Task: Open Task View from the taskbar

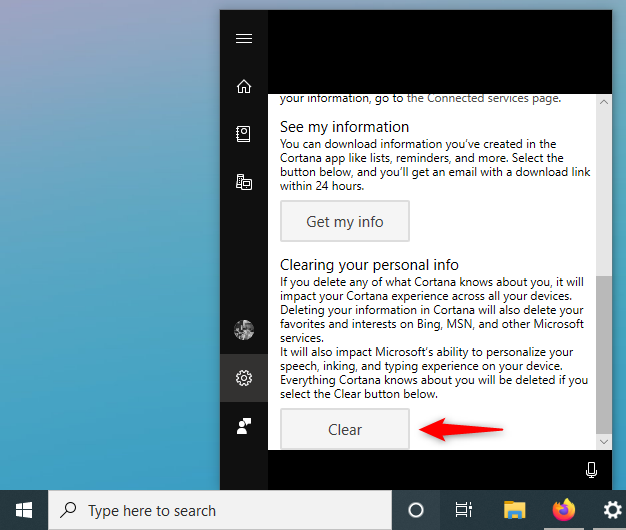Action: coord(464,510)
